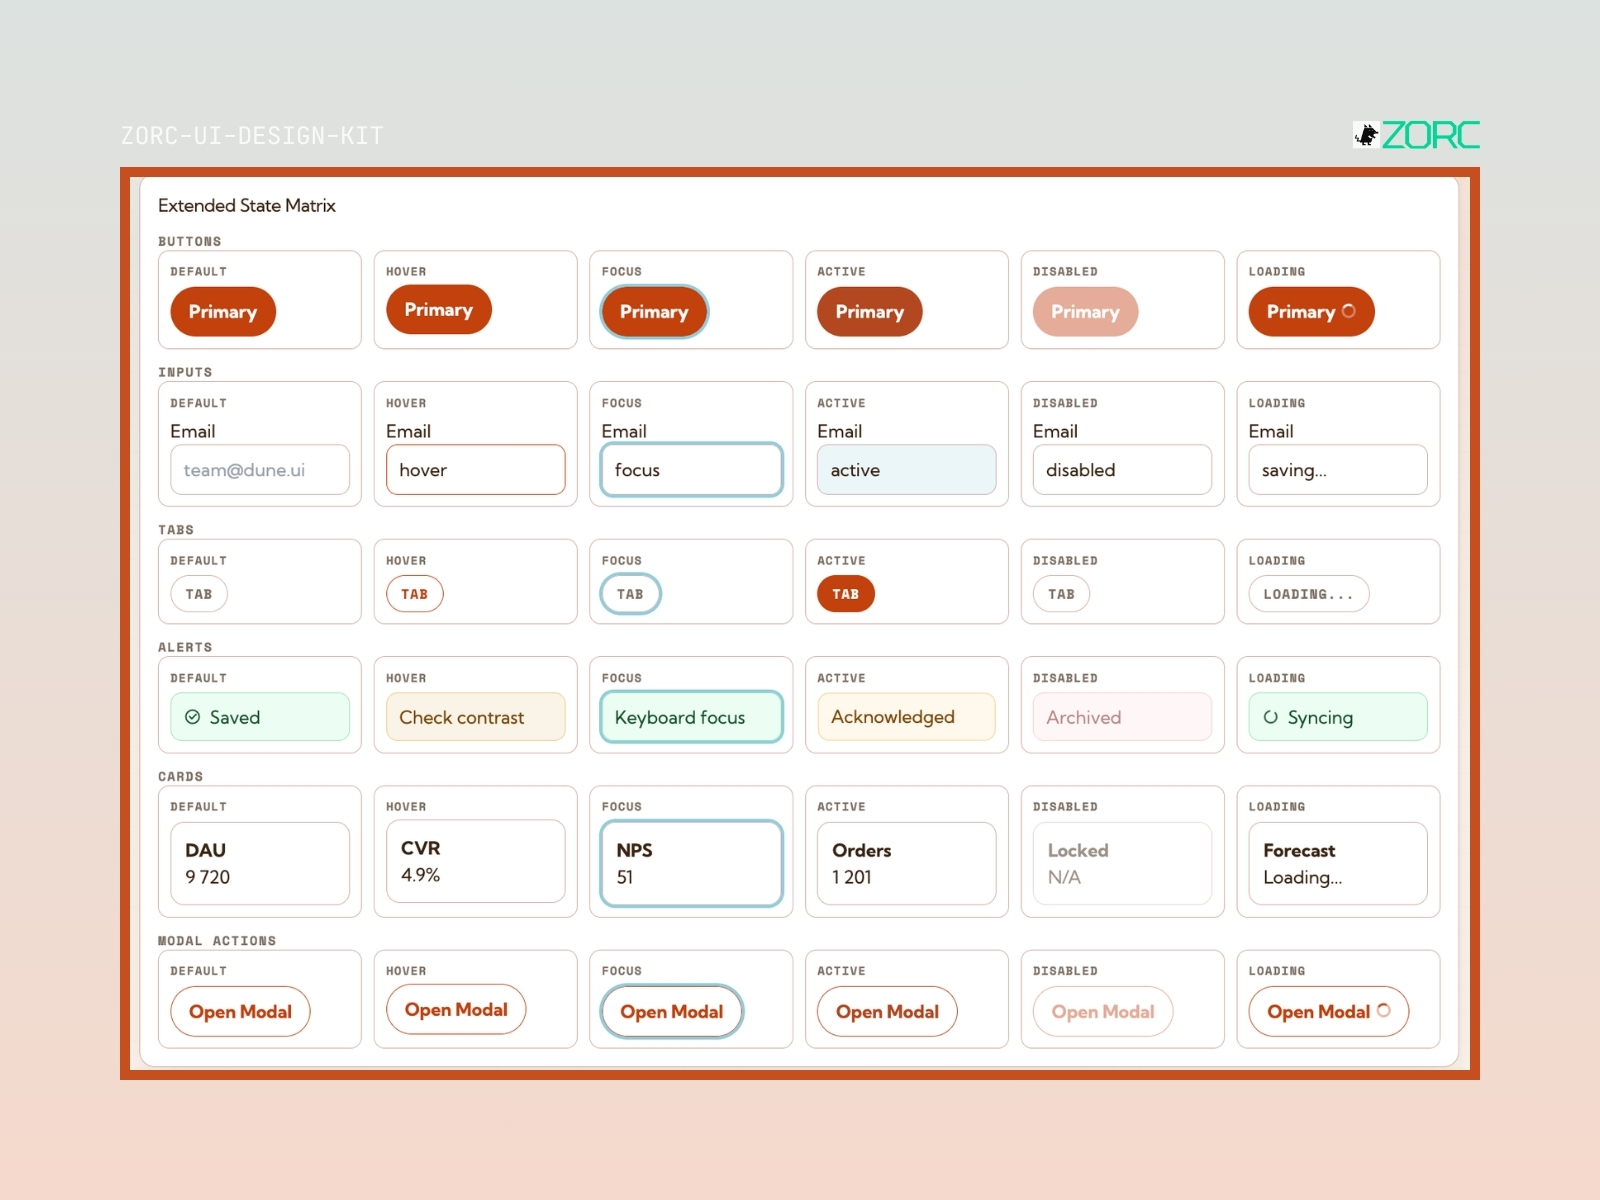Image resolution: width=1600 pixels, height=1200 pixels.
Task: Open the CVR 4.9% card
Action: 476,861
